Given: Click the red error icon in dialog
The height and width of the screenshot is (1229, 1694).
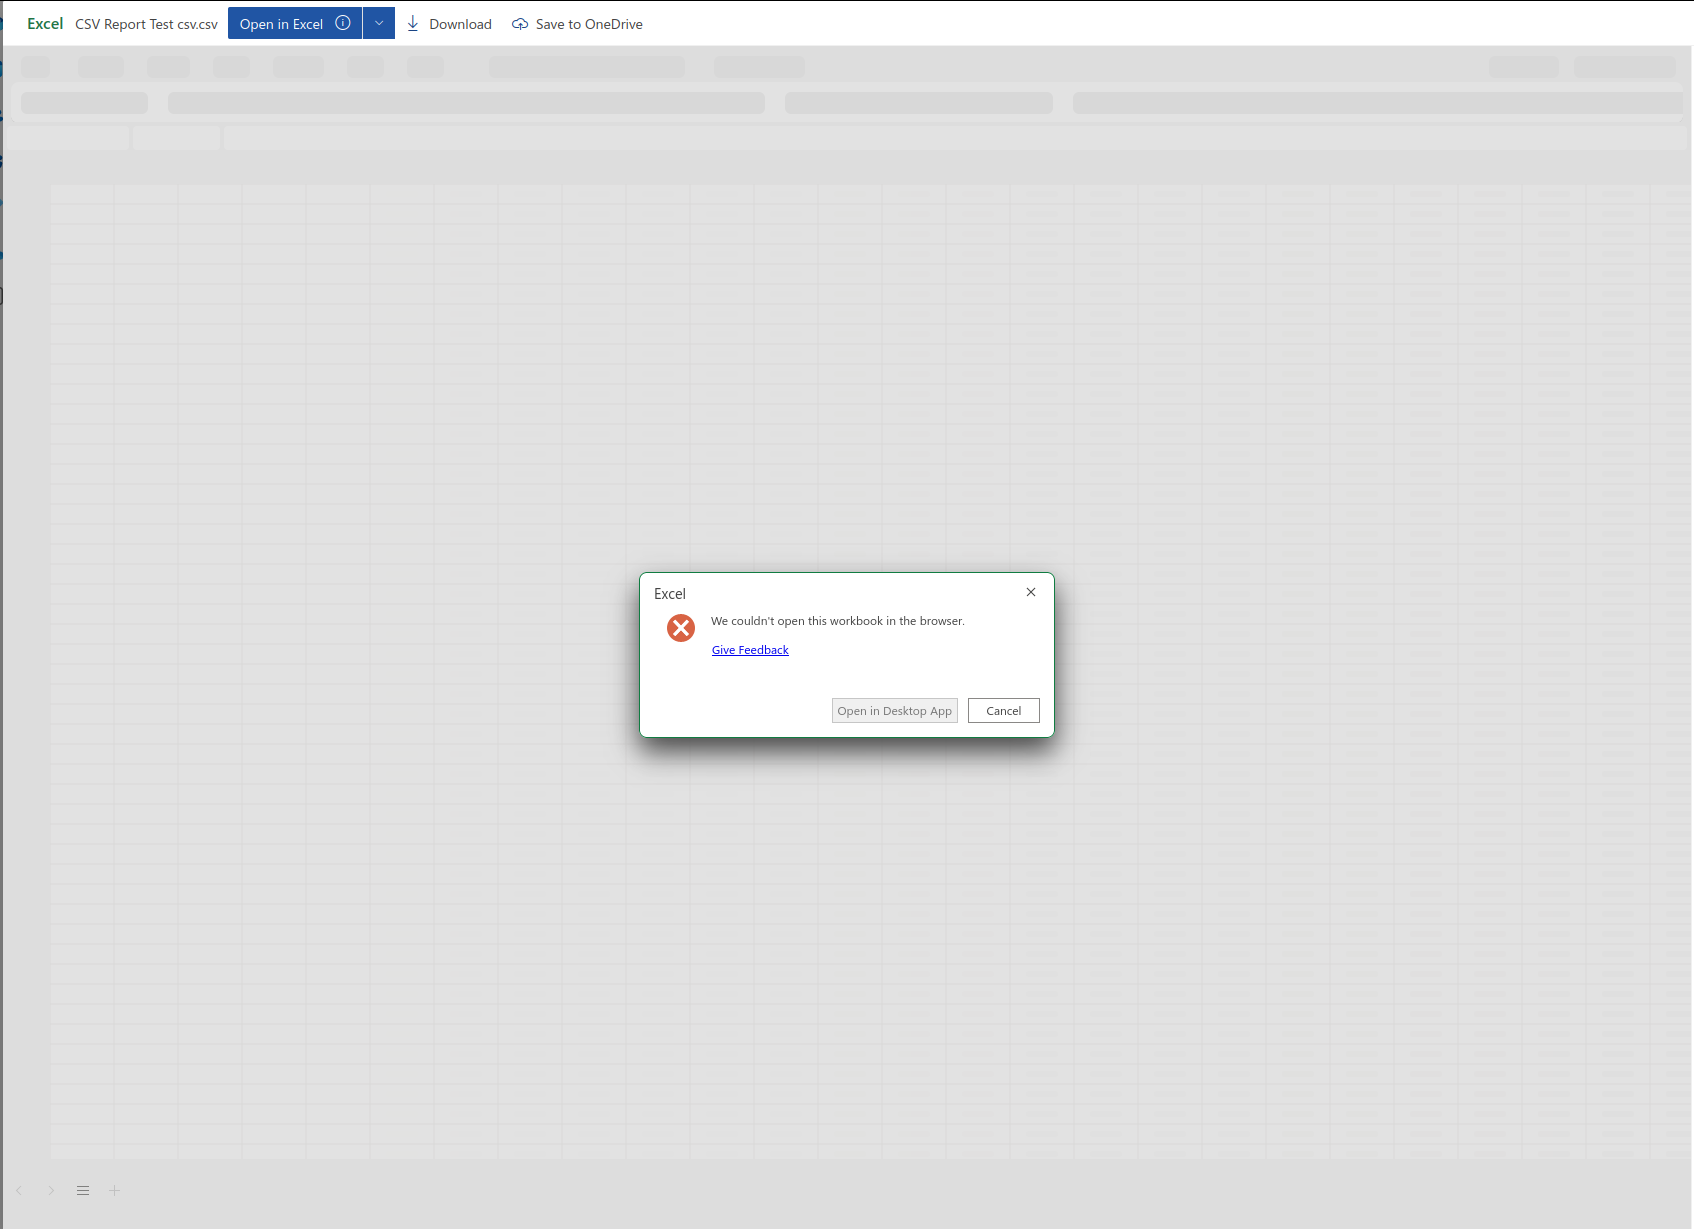Looking at the screenshot, I should pos(681,628).
